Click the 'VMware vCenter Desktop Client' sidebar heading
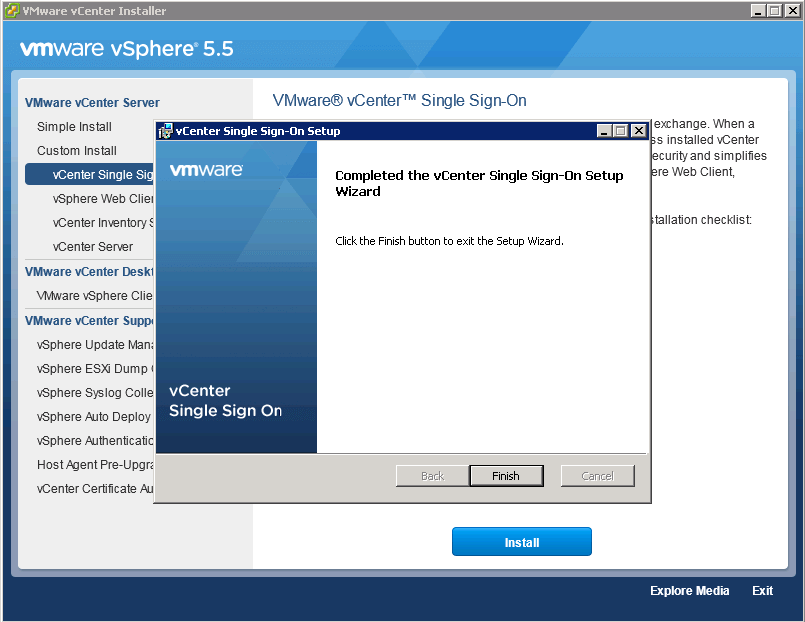The width and height of the screenshot is (805, 622). pyautogui.click(x=89, y=271)
